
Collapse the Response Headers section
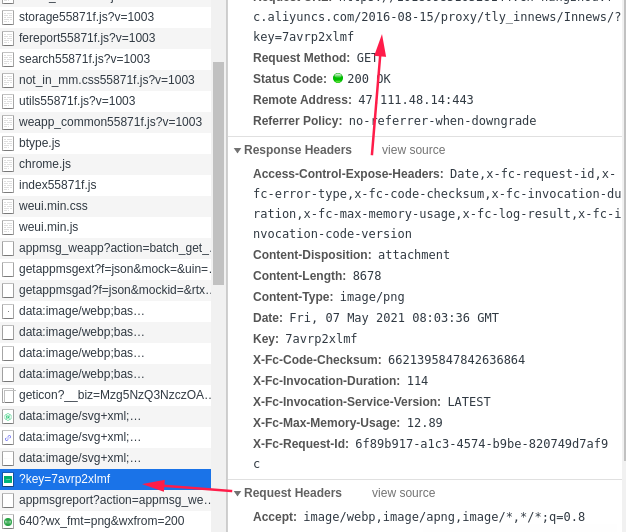237,150
